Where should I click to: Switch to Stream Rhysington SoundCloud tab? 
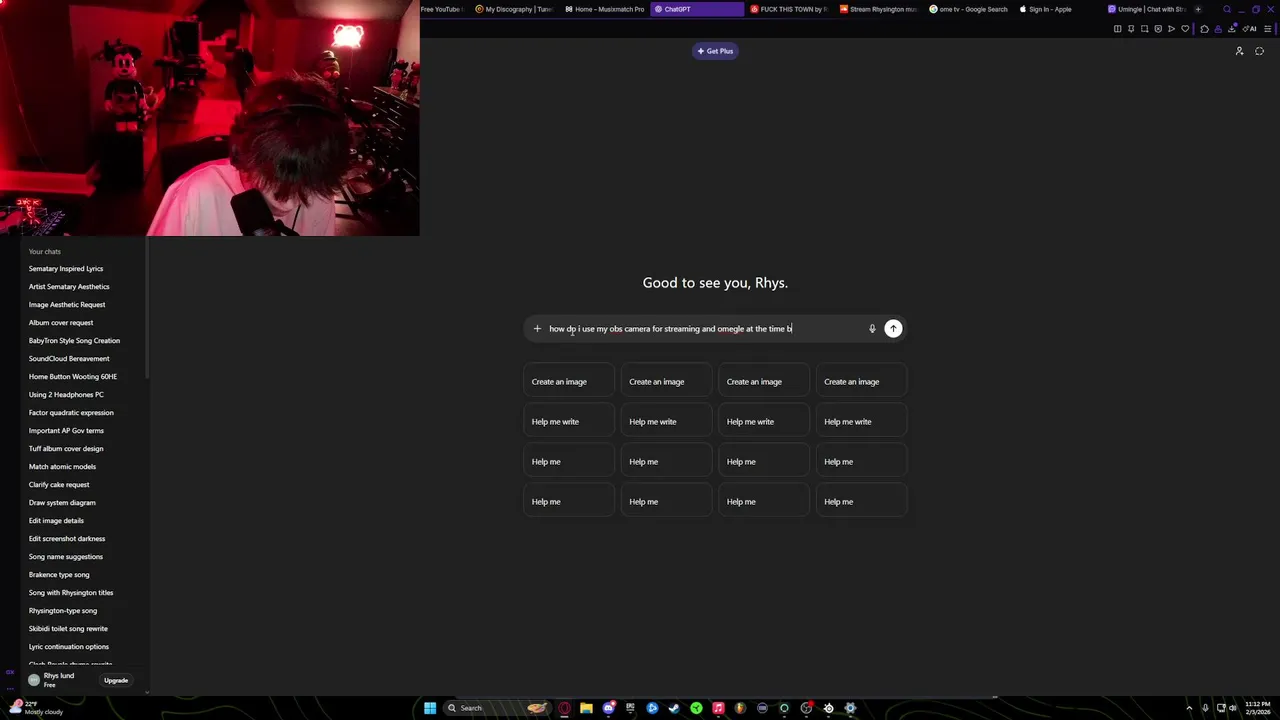(x=878, y=9)
